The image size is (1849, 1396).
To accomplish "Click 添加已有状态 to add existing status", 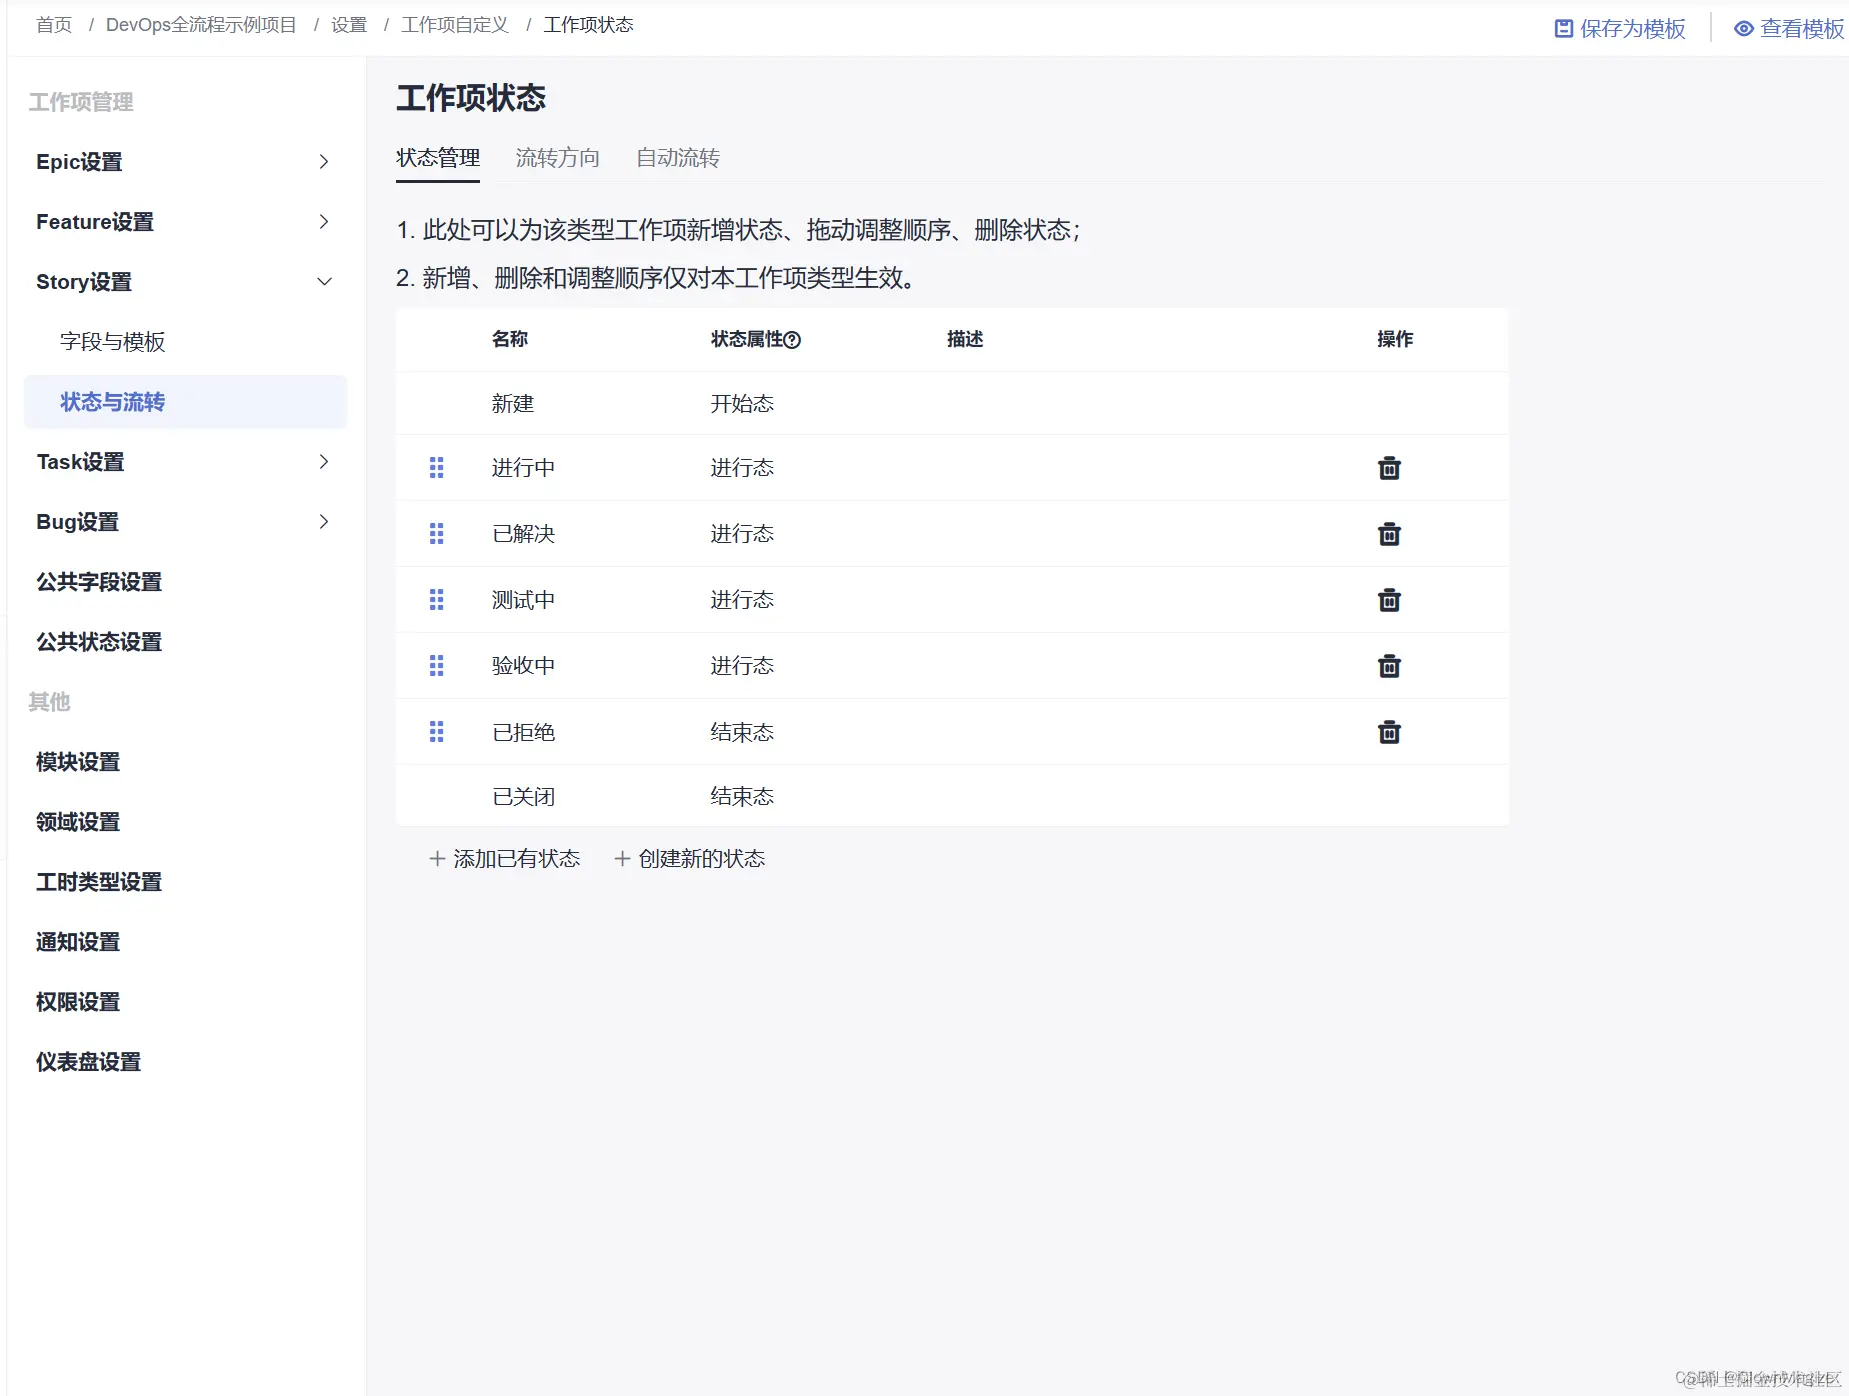I will click(504, 858).
